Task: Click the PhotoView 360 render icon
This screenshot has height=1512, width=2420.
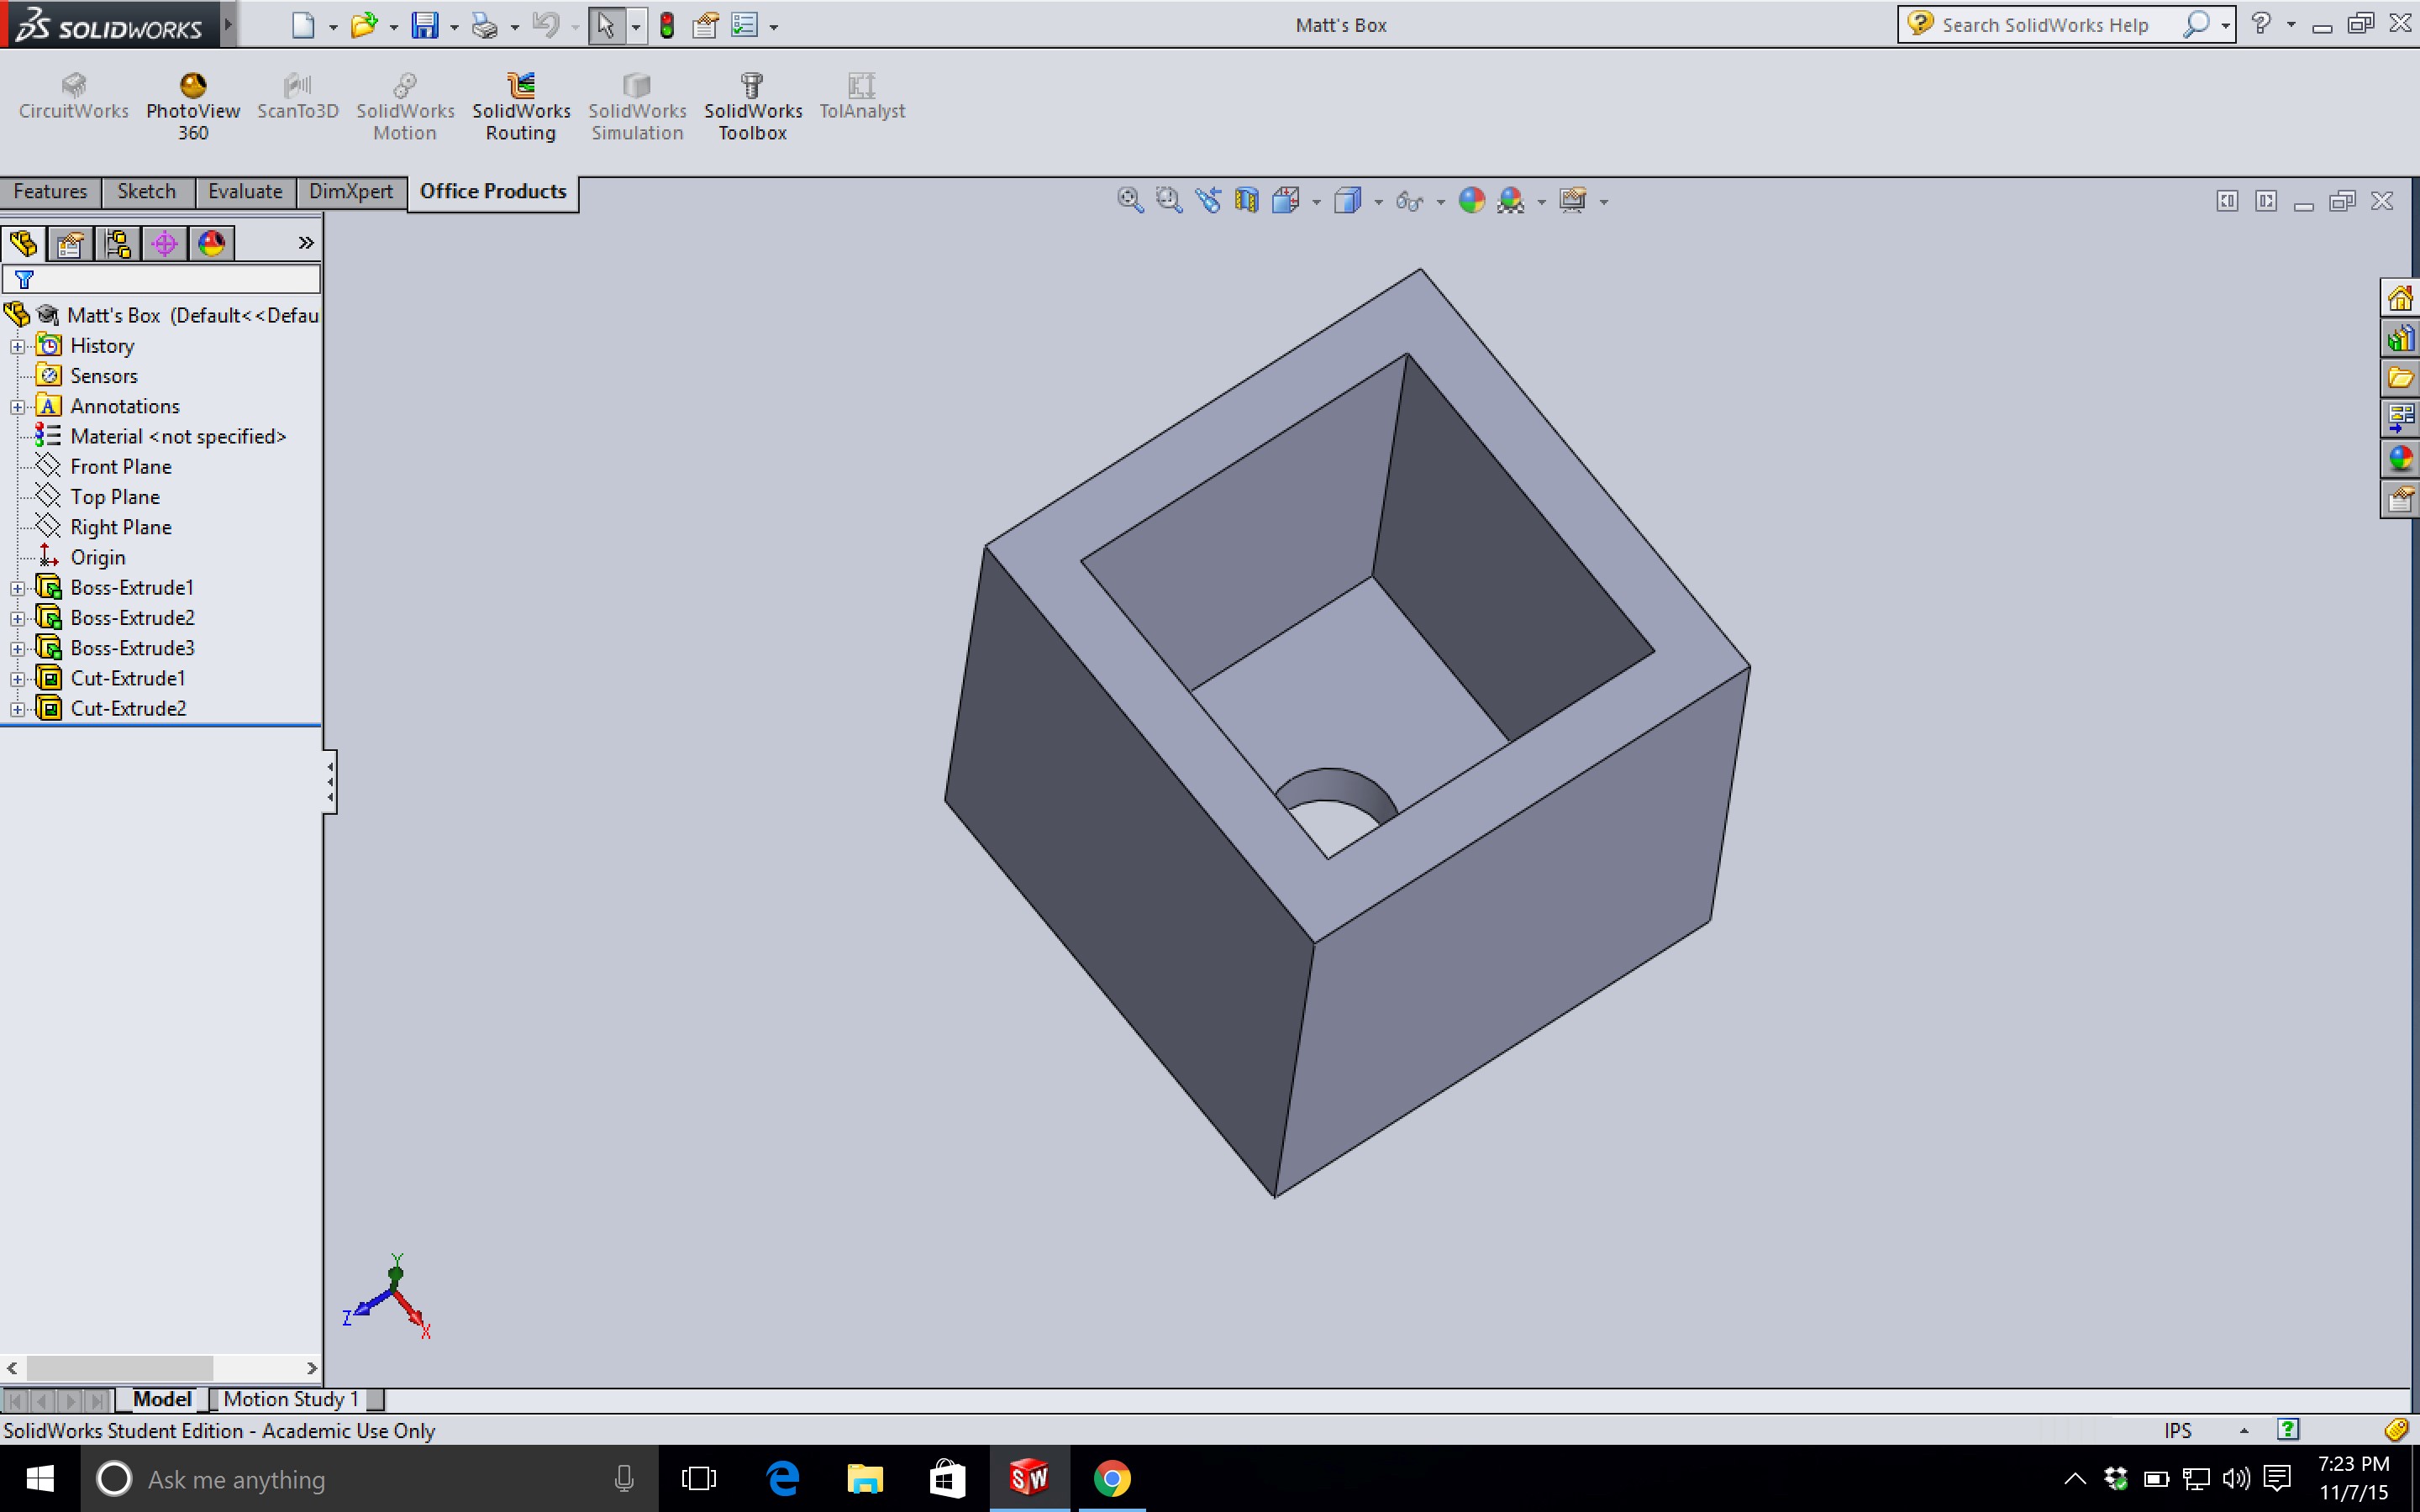Action: pos(192,81)
